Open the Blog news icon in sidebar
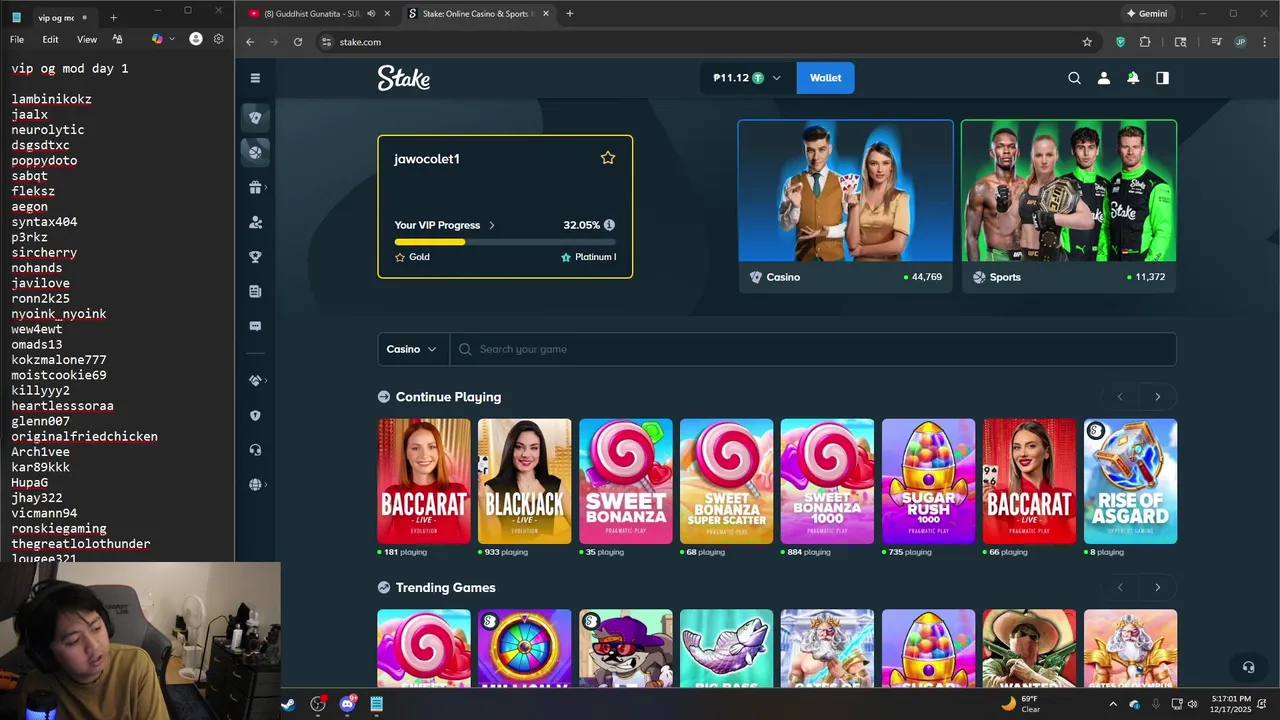Viewport: 1280px width, 720px height. tap(255, 291)
